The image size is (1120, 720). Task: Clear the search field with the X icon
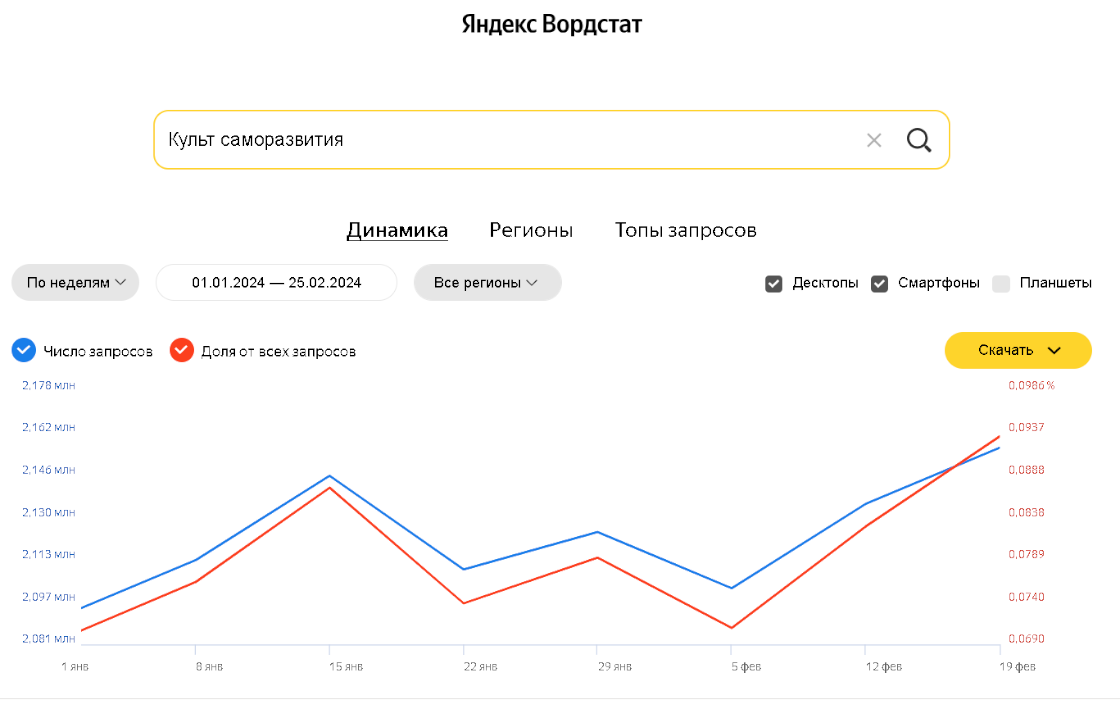874,141
